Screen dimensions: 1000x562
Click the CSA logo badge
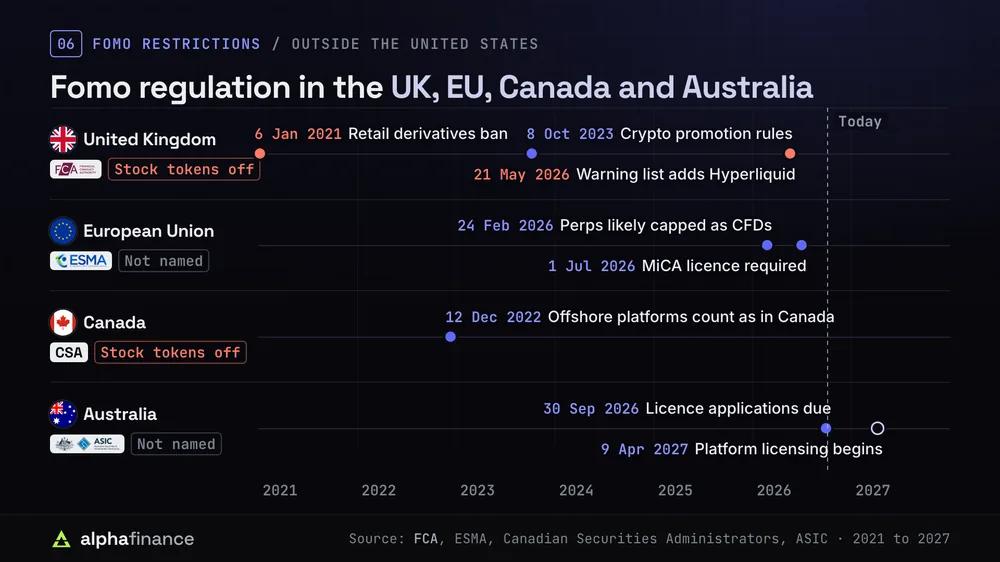(x=69, y=352)
